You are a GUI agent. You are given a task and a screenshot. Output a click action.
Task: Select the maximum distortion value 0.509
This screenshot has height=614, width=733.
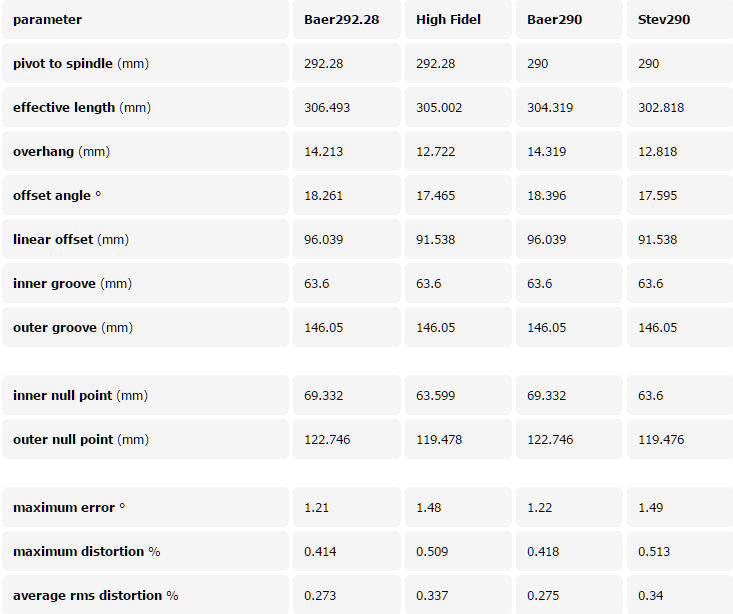435,552
